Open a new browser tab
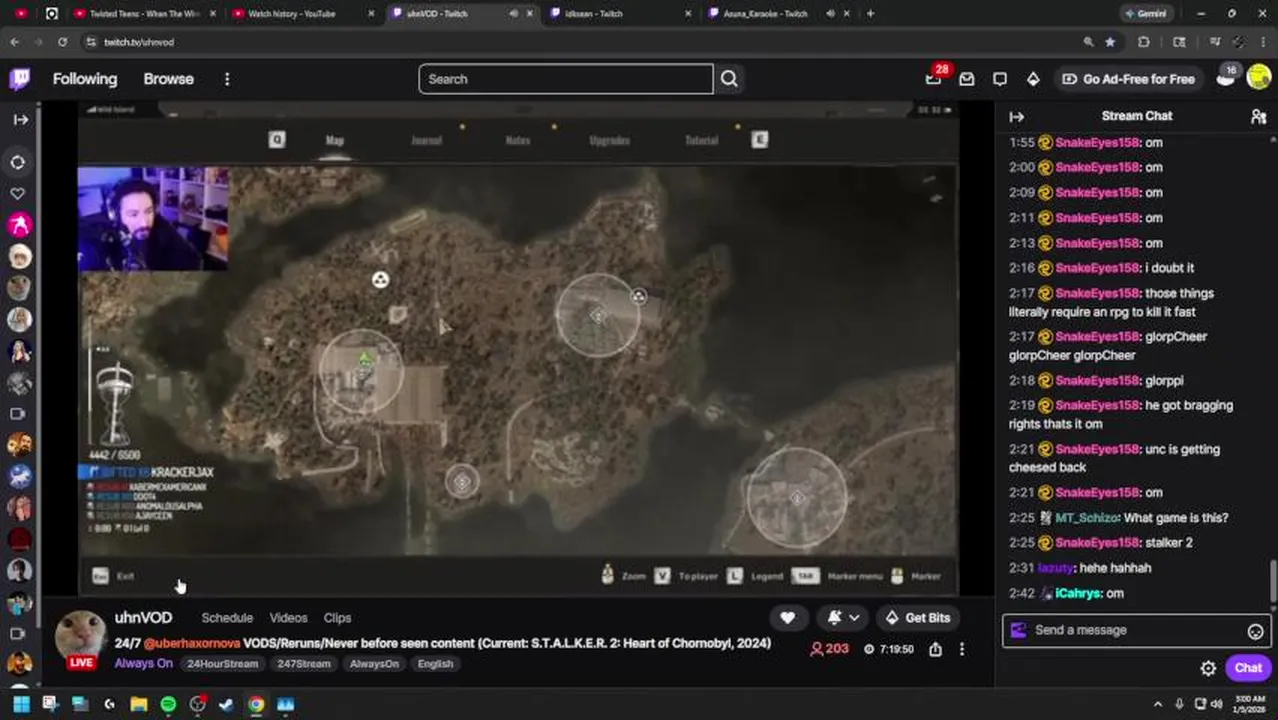 [870, 14]
